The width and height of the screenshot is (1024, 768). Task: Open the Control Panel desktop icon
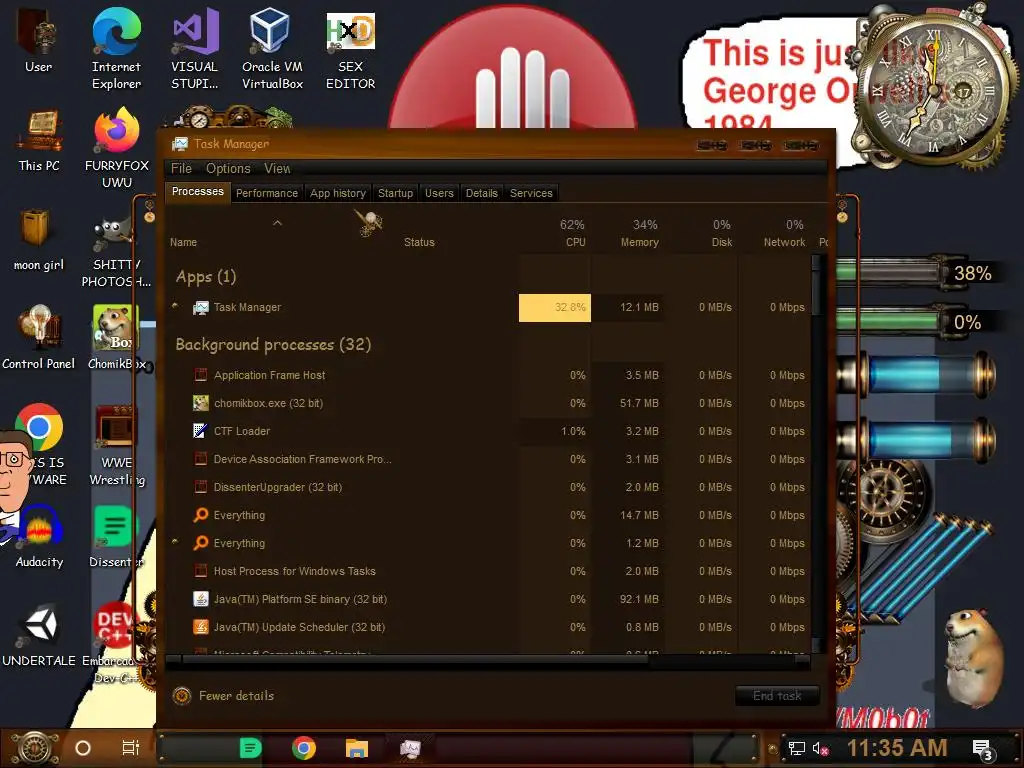click(39, 338)
